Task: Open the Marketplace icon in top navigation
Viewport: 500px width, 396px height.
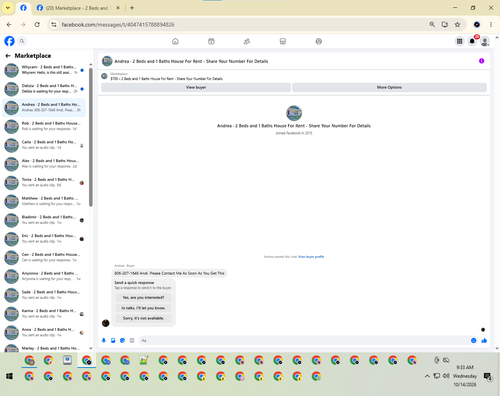Action: (283, 41)
